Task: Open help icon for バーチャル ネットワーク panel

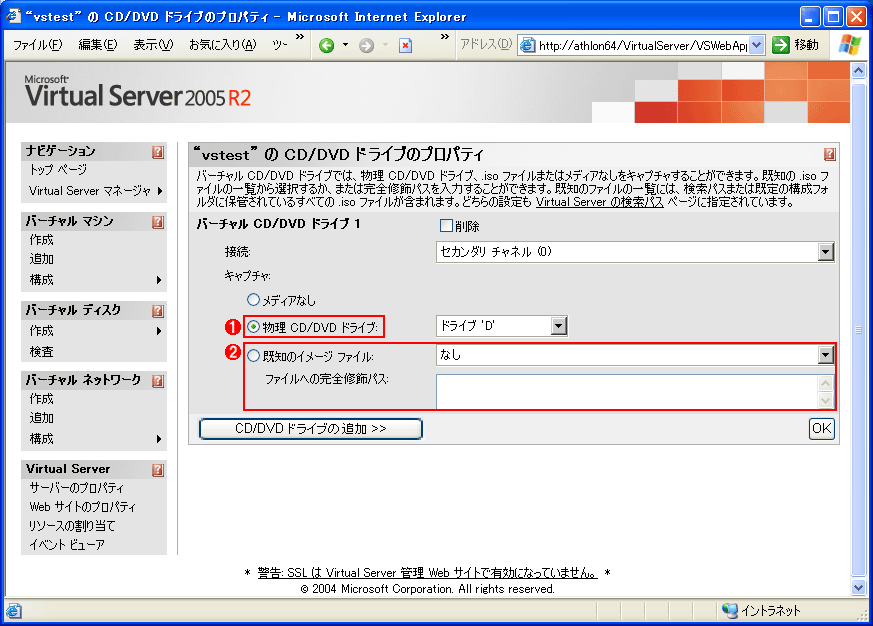Action: tap(158, 380)
